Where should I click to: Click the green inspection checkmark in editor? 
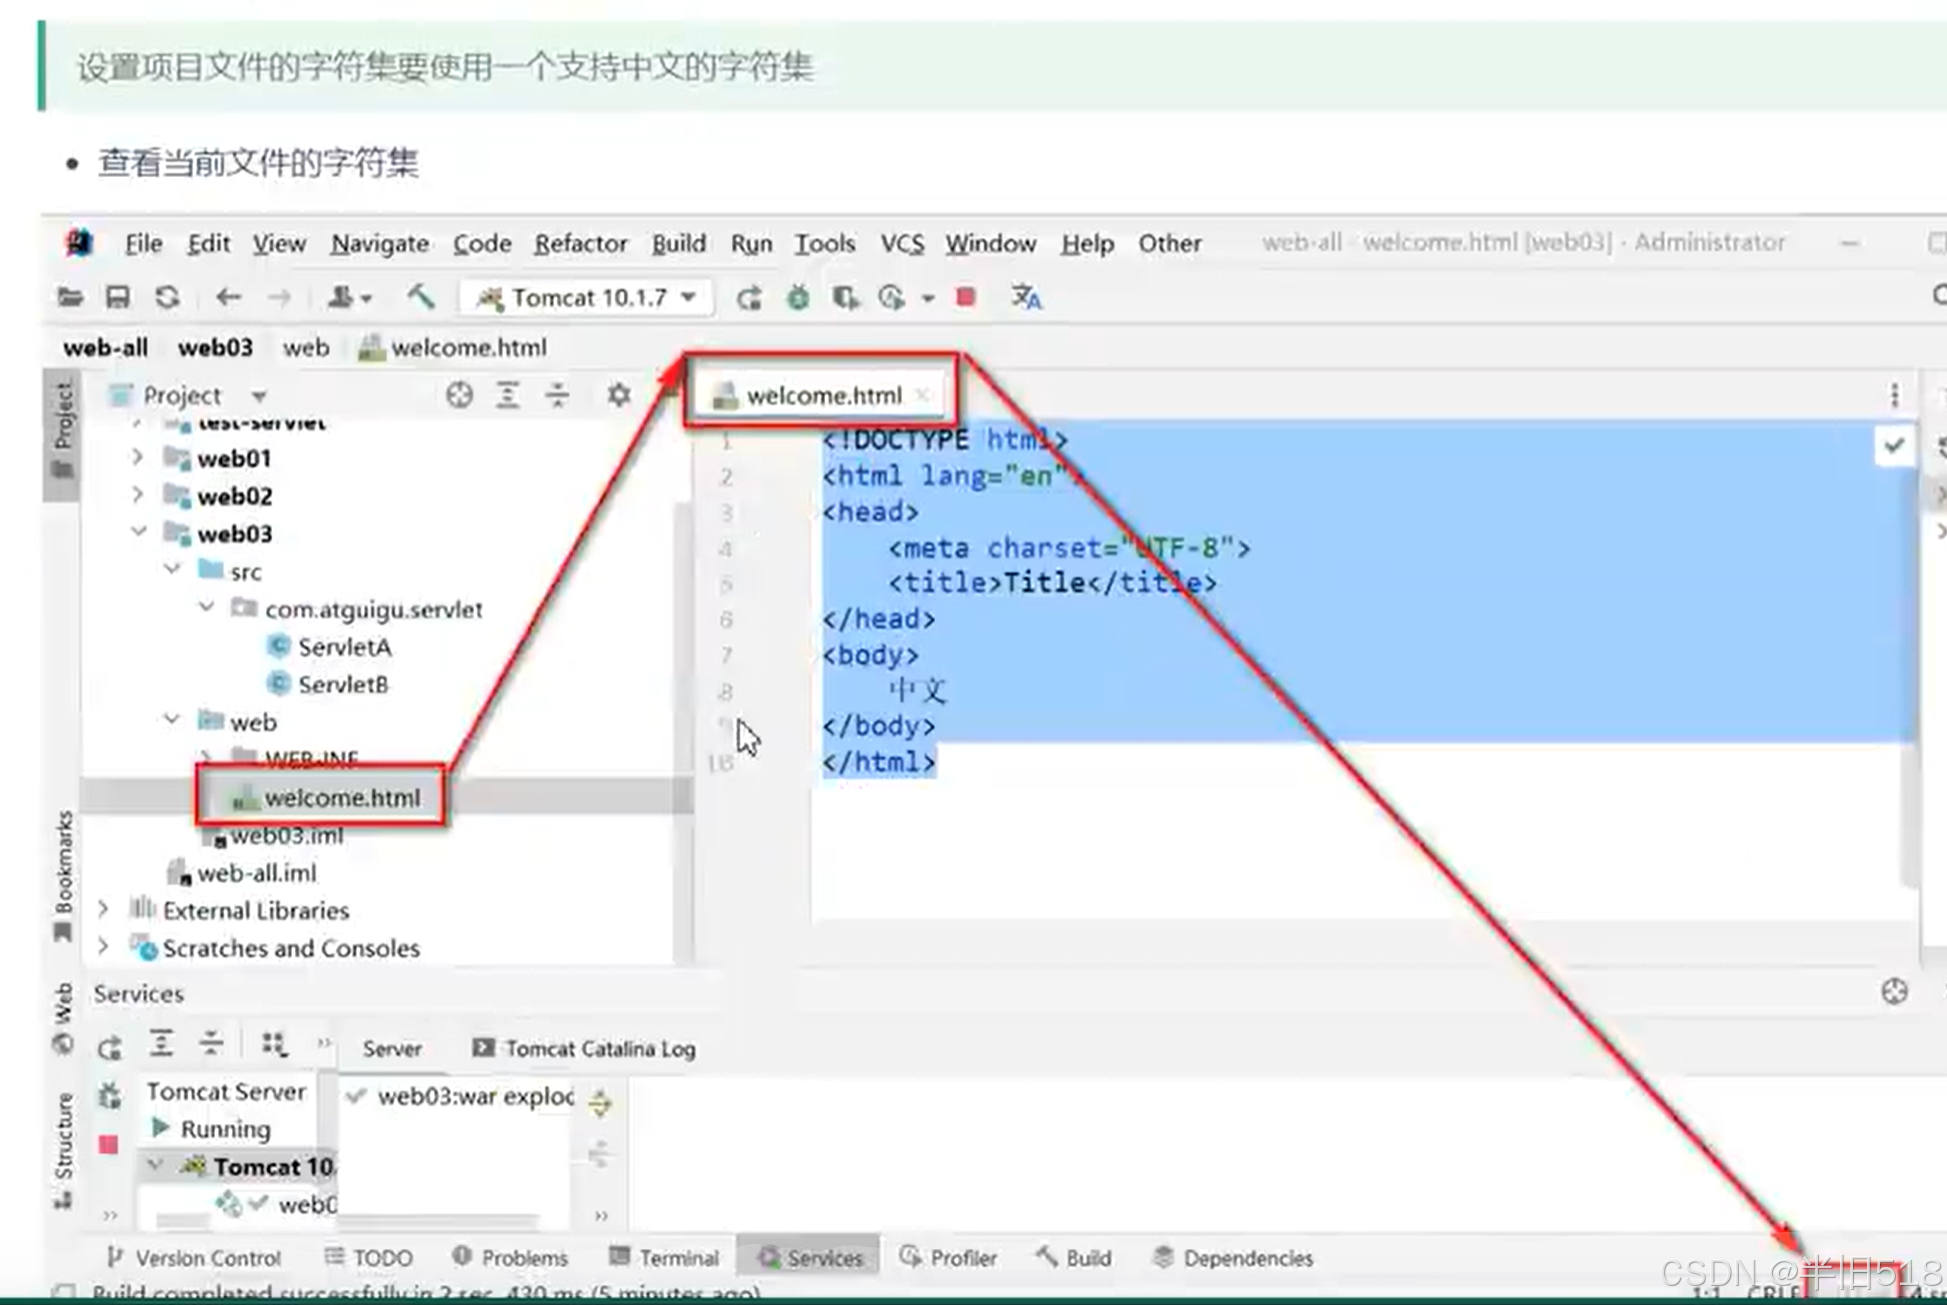tap(1893, 446)
